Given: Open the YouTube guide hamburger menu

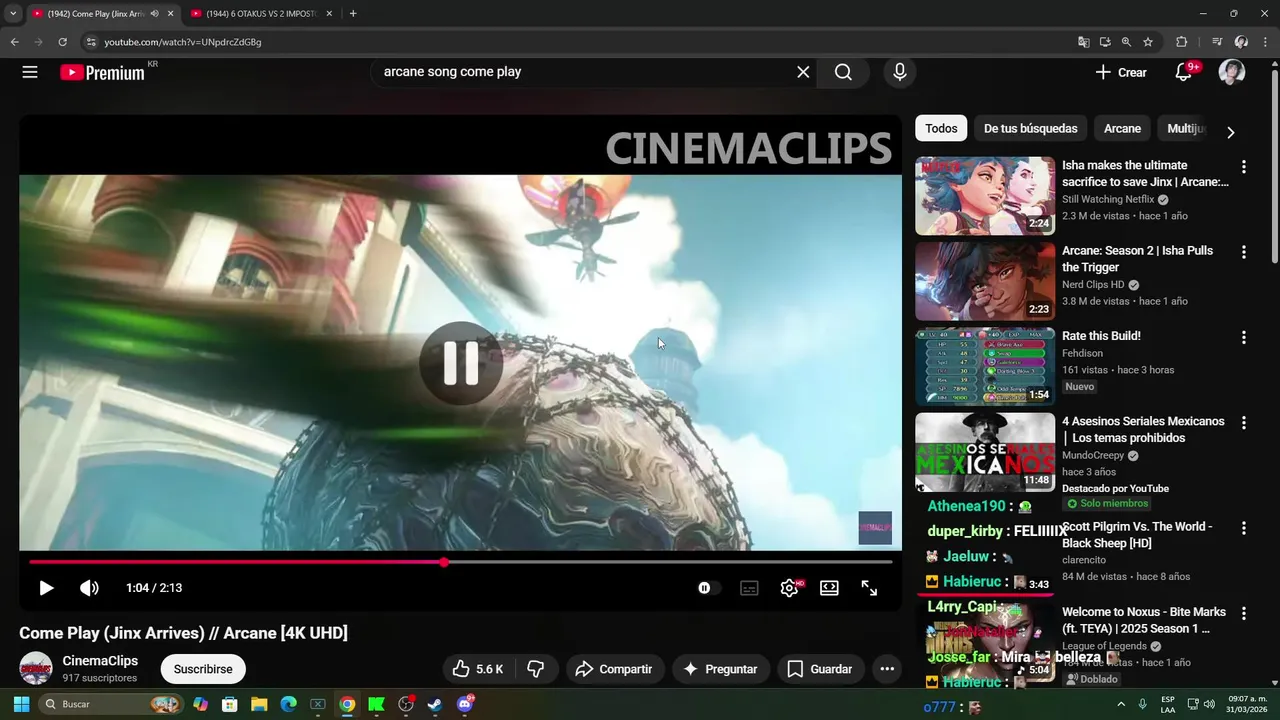Looking at the screenshot, I should pyautogui.click(x=30, y=72).
